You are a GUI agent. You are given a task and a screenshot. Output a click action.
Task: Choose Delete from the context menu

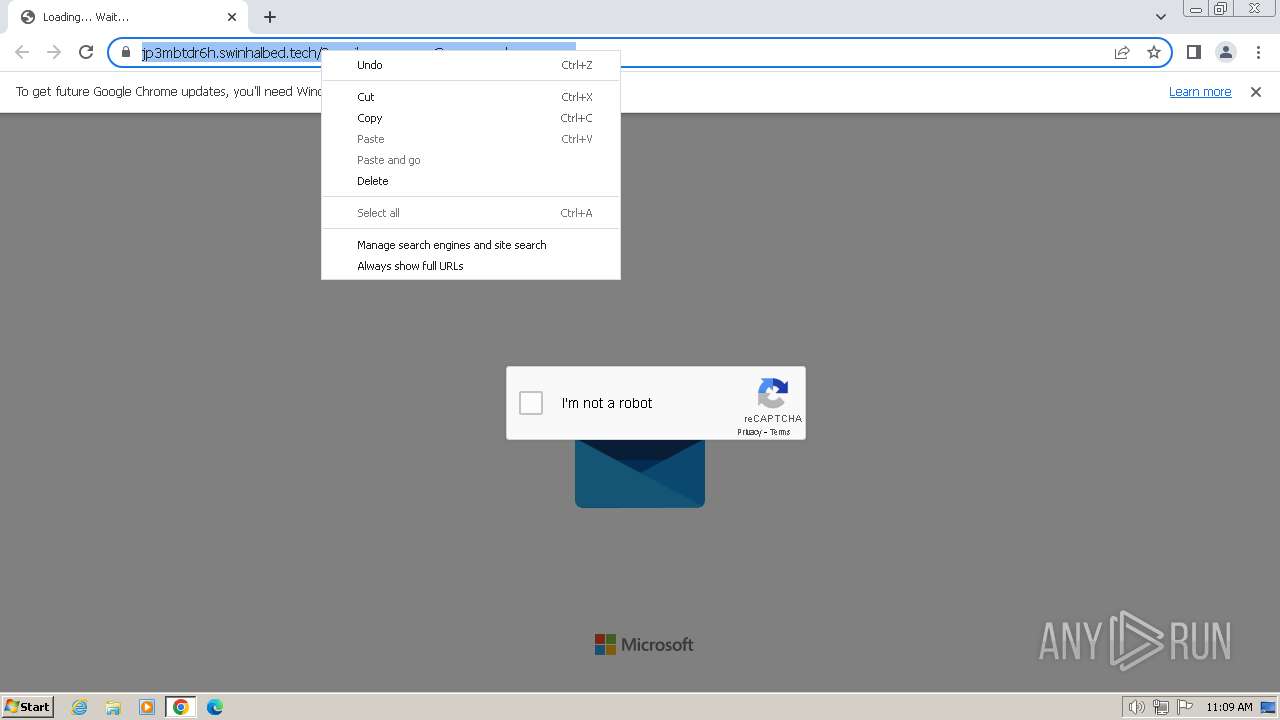[x=471, y=181]
